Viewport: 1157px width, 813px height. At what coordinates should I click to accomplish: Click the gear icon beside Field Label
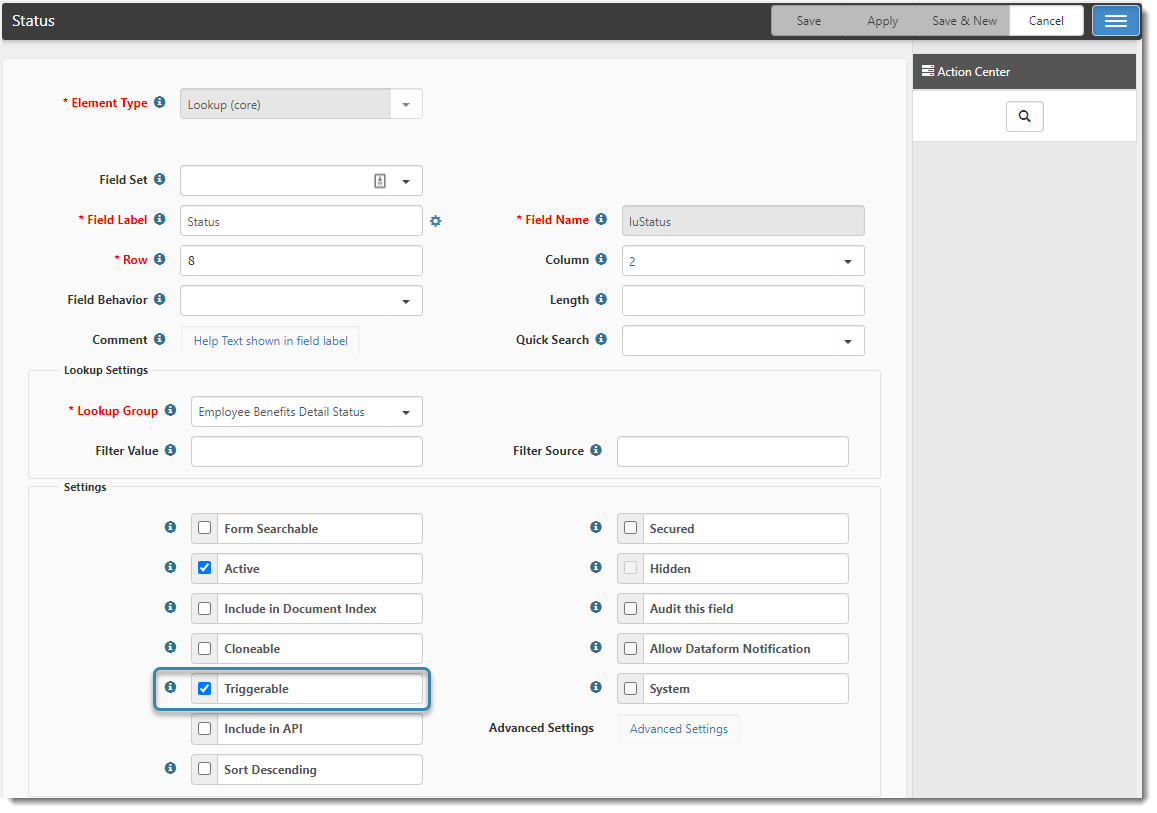click(435, 221)
